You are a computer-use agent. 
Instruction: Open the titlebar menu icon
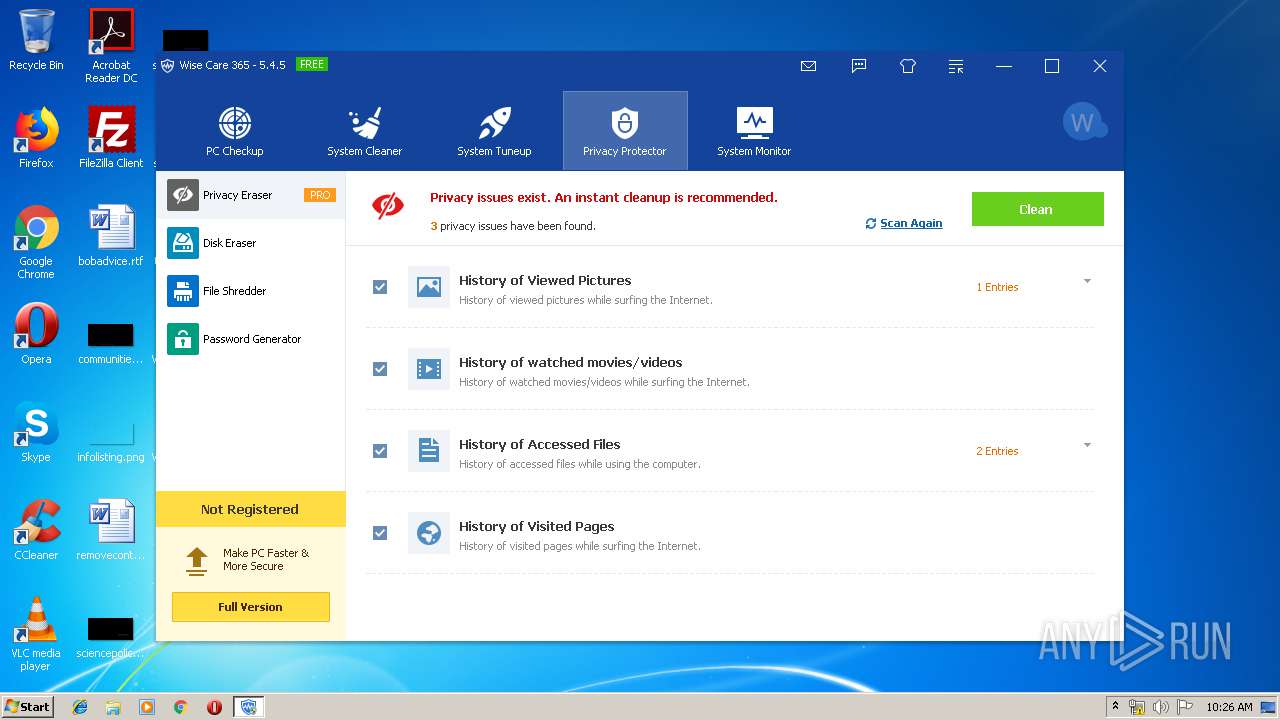tap(957, 66)
